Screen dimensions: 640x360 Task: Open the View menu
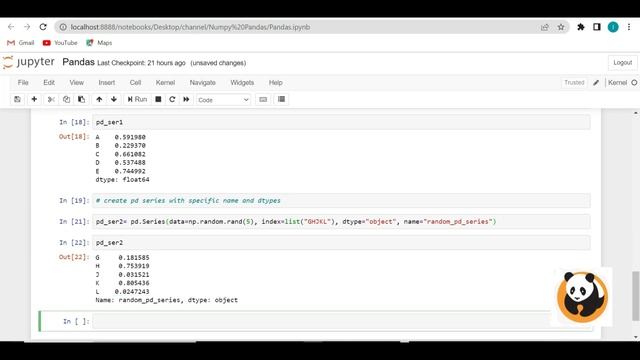tap(76, 82)
